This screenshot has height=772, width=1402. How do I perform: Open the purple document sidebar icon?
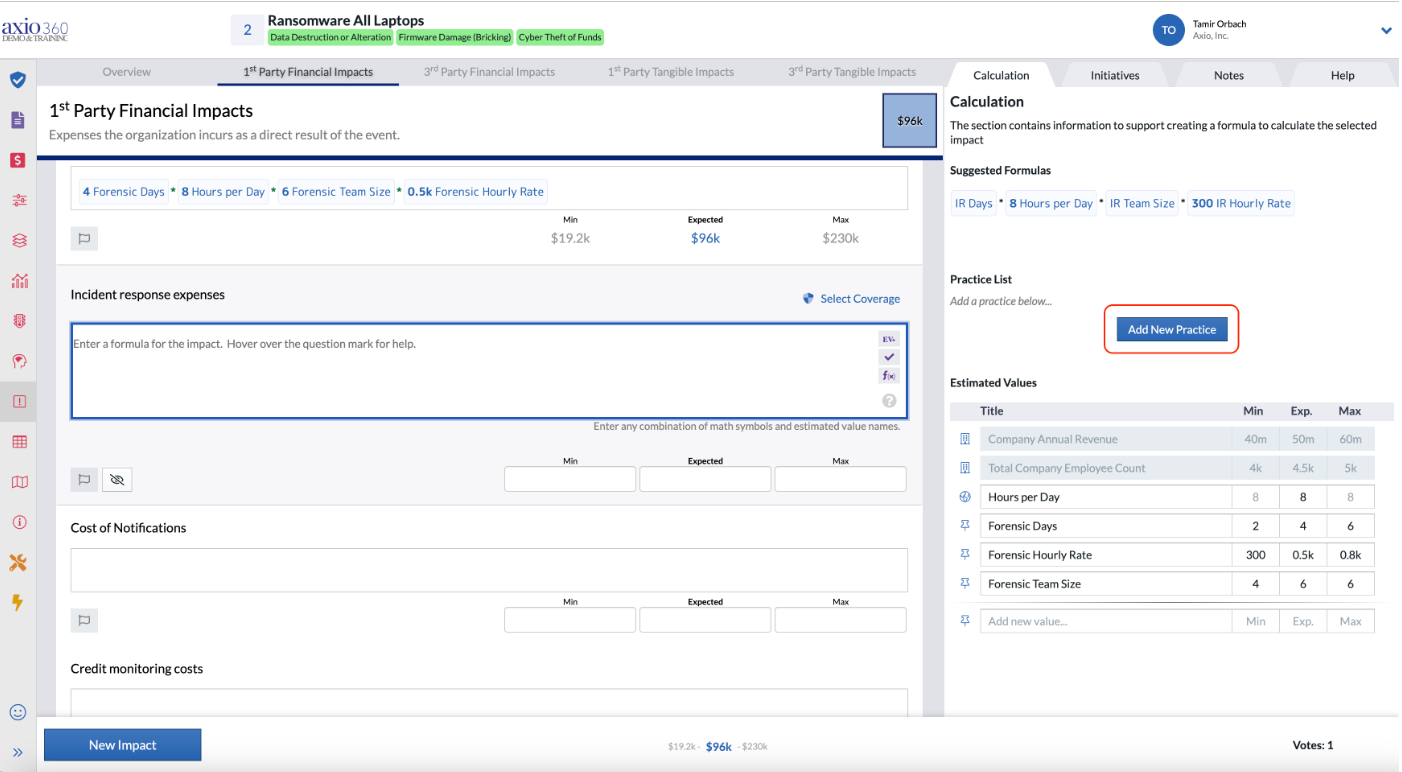coord(18,120)
